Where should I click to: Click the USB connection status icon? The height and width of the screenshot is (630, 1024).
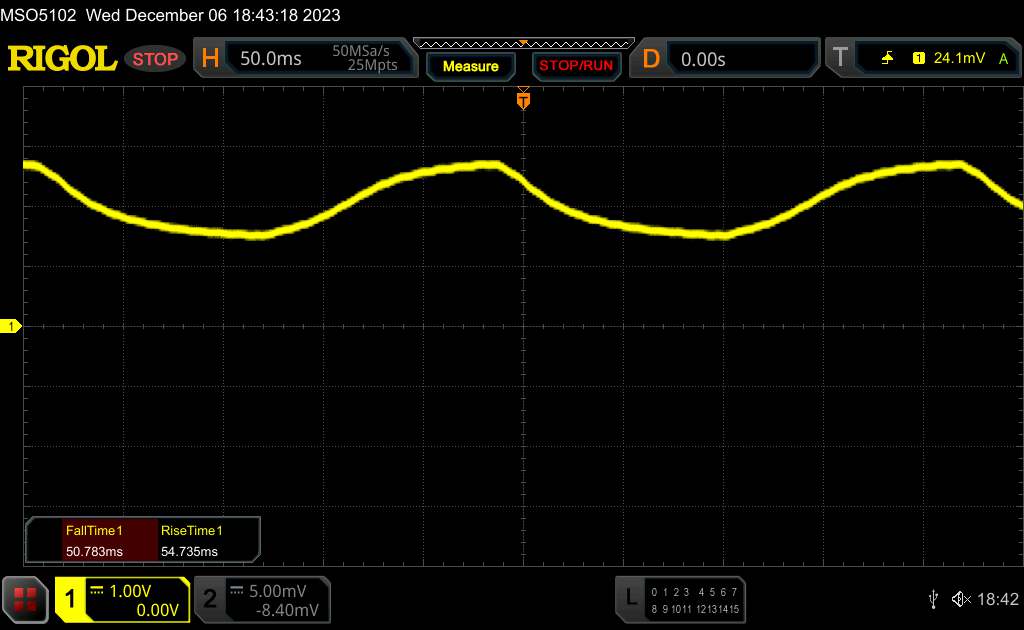933,599
